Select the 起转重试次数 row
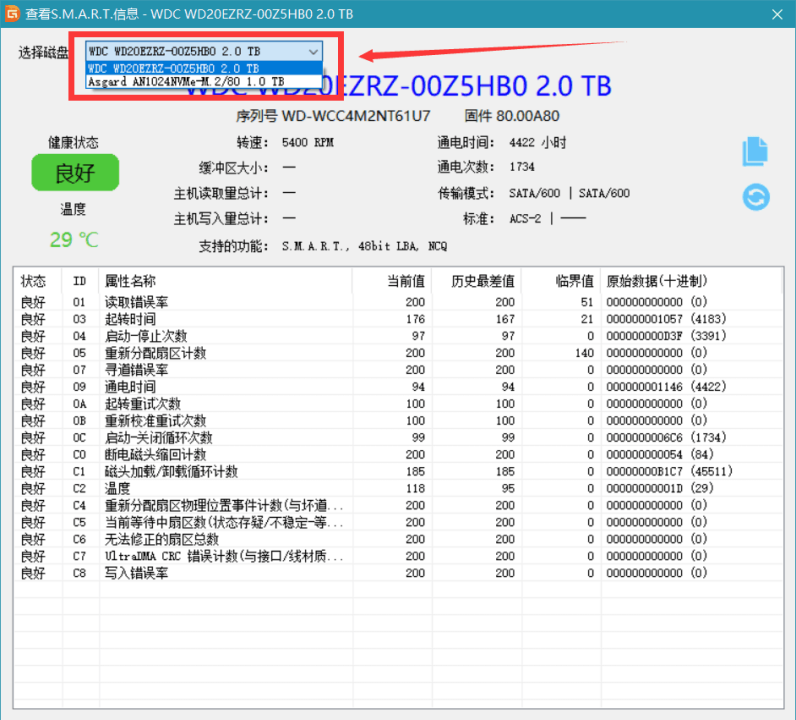Viewport: 796px width, 720px height. 398,404
